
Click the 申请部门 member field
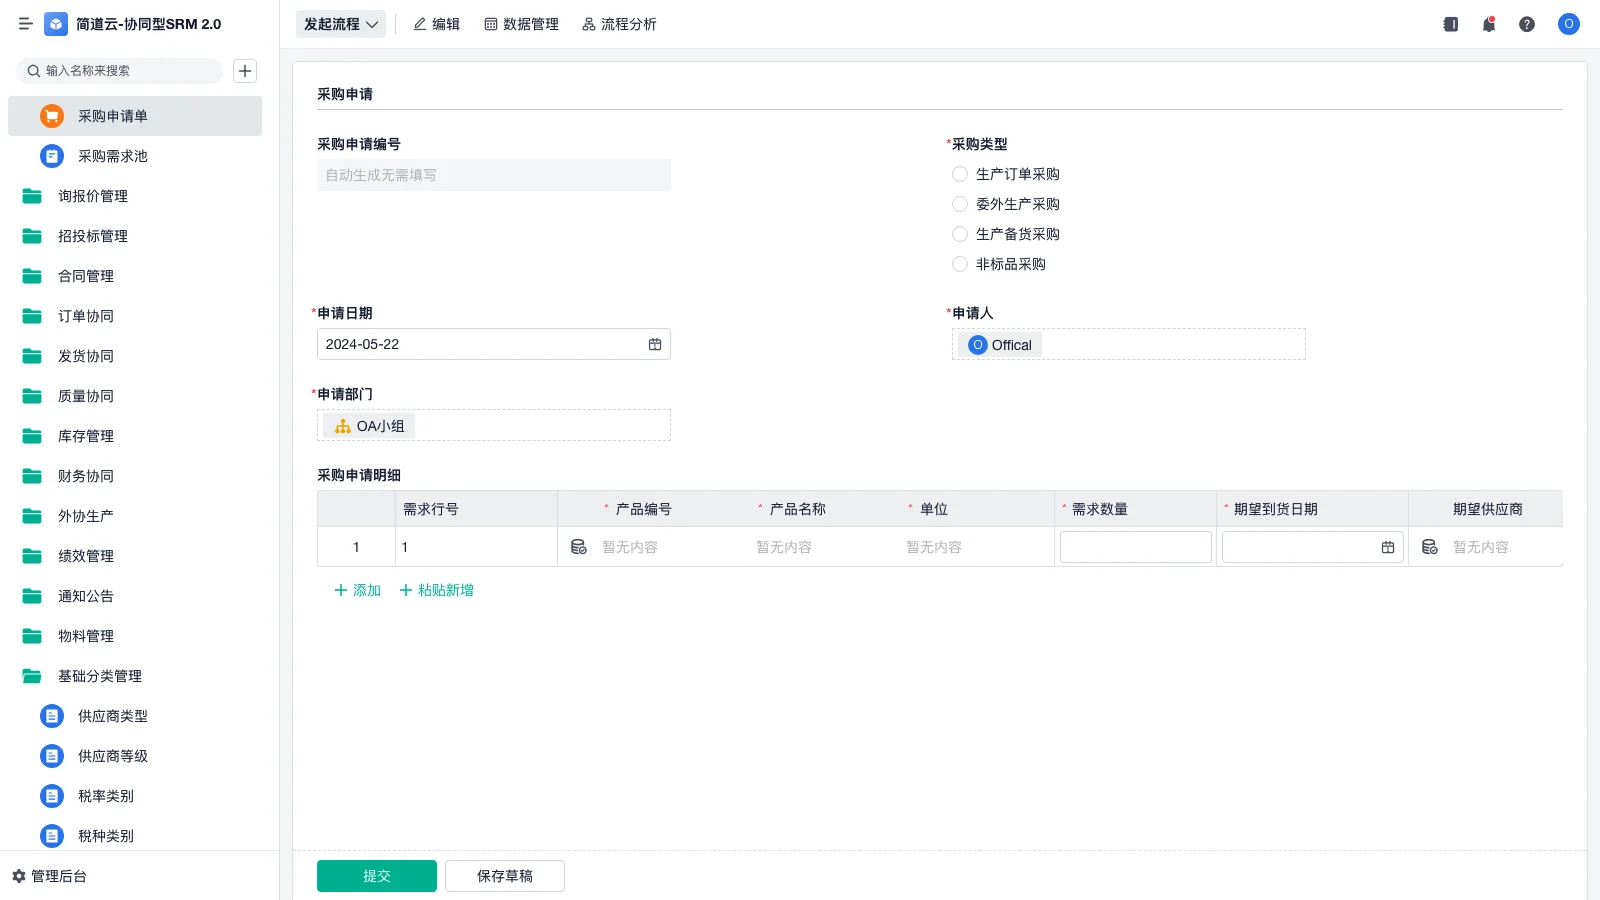click(x=494, y=425)
